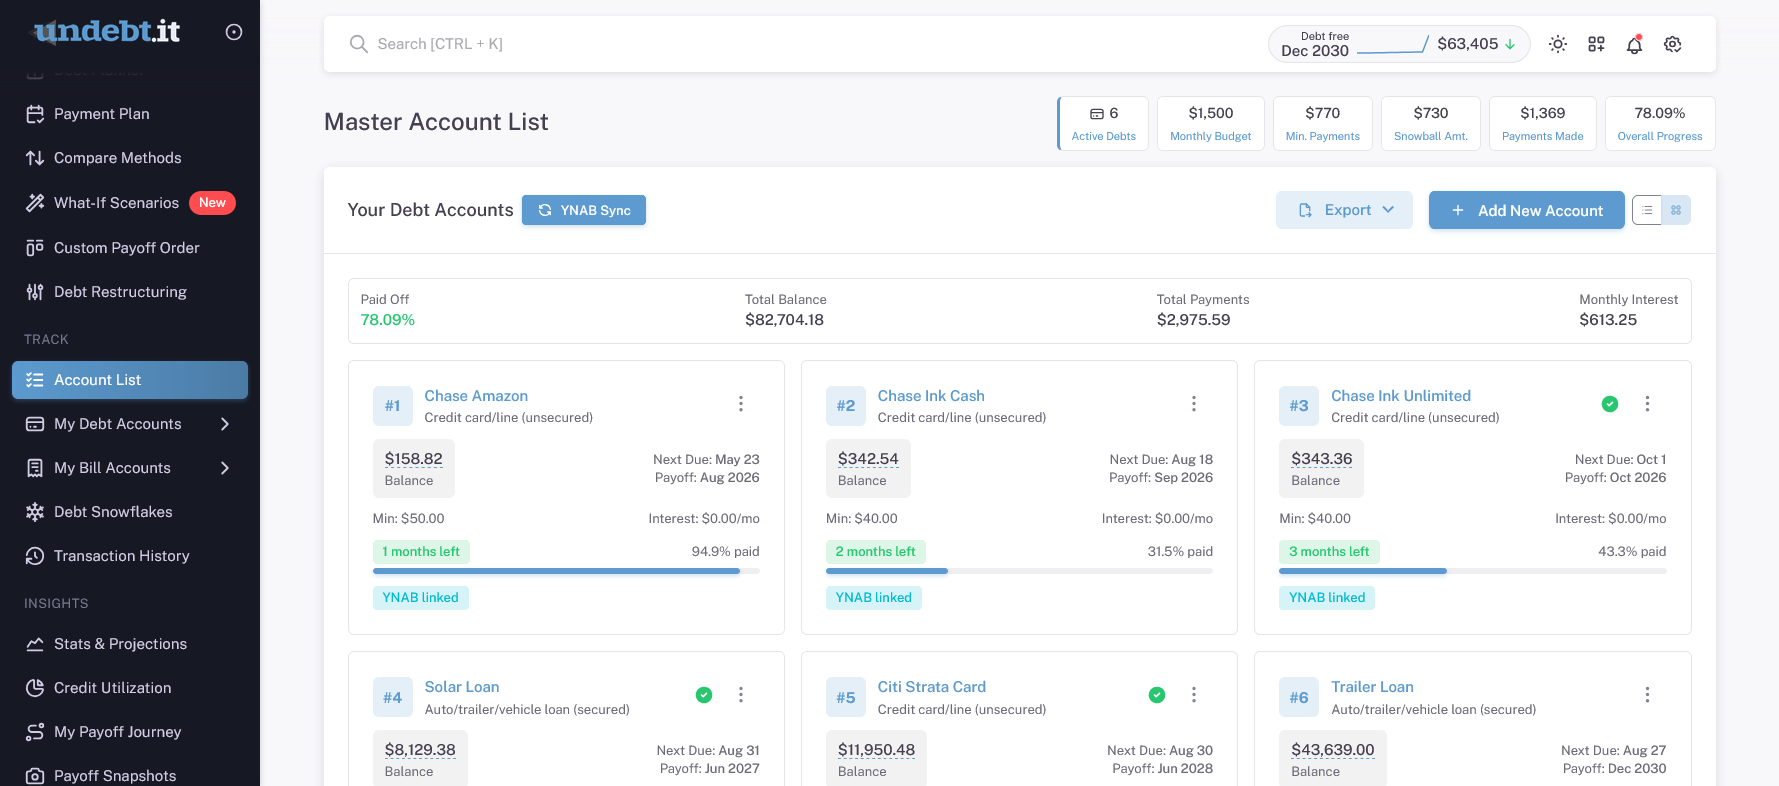Open options menu for Chase Amazon card

(741, 404)
